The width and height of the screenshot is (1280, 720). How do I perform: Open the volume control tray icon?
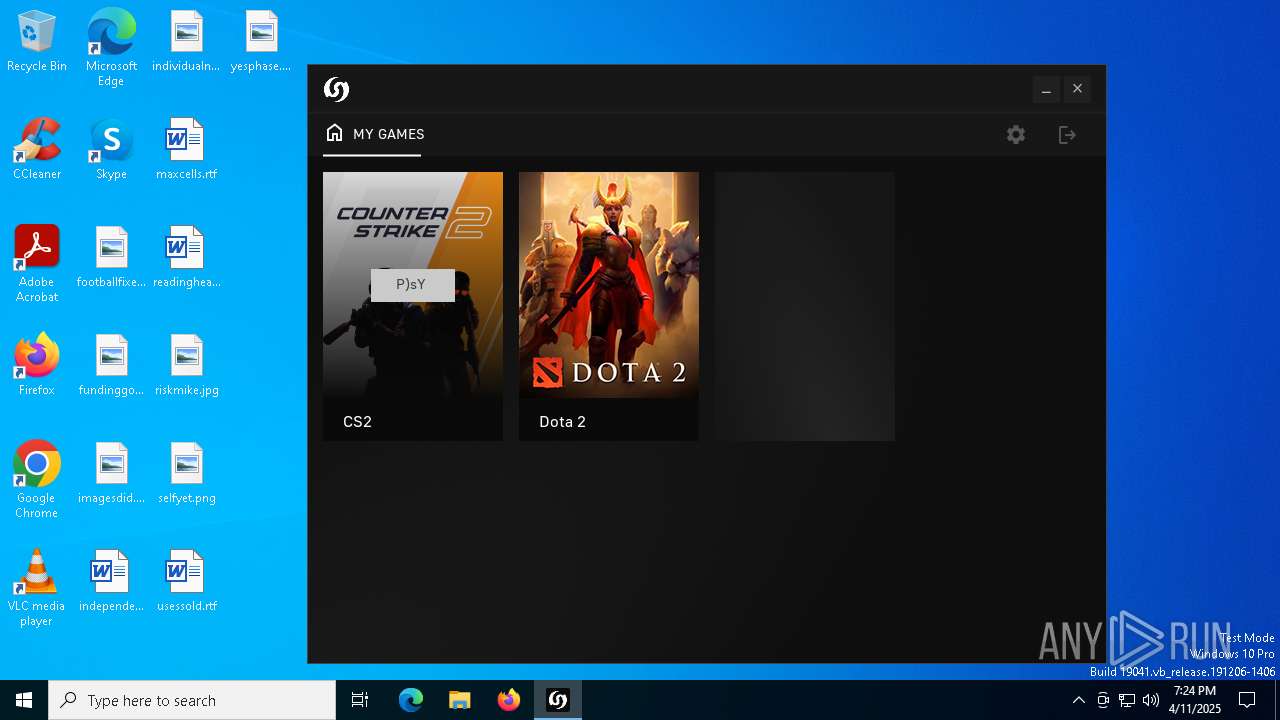(1151, 700)
